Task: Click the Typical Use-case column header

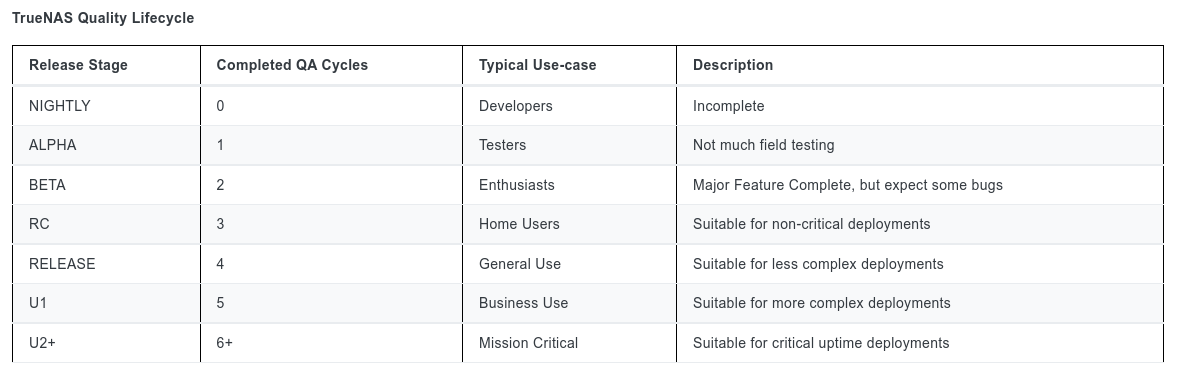Action: click(537, 65)
